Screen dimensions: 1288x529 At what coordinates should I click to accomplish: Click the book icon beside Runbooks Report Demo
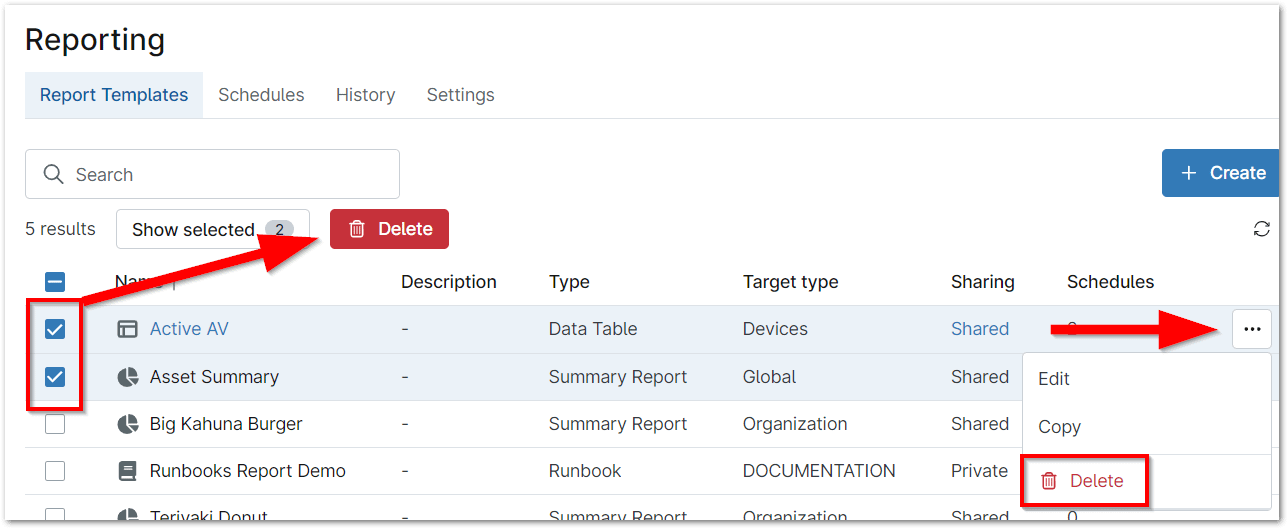[127, 471]
